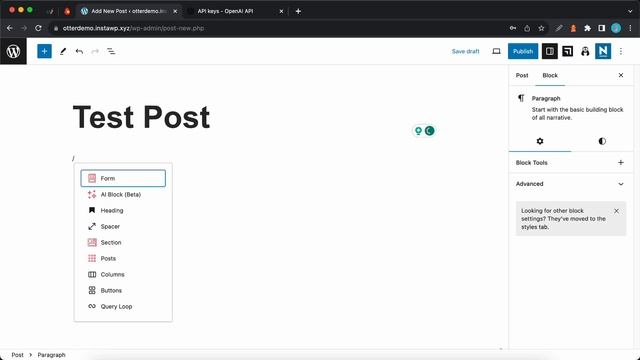This screenshot has height=360, width=640.
Task: Open the penguin plugin sidebar icon
Action: [x=585, y=51]
